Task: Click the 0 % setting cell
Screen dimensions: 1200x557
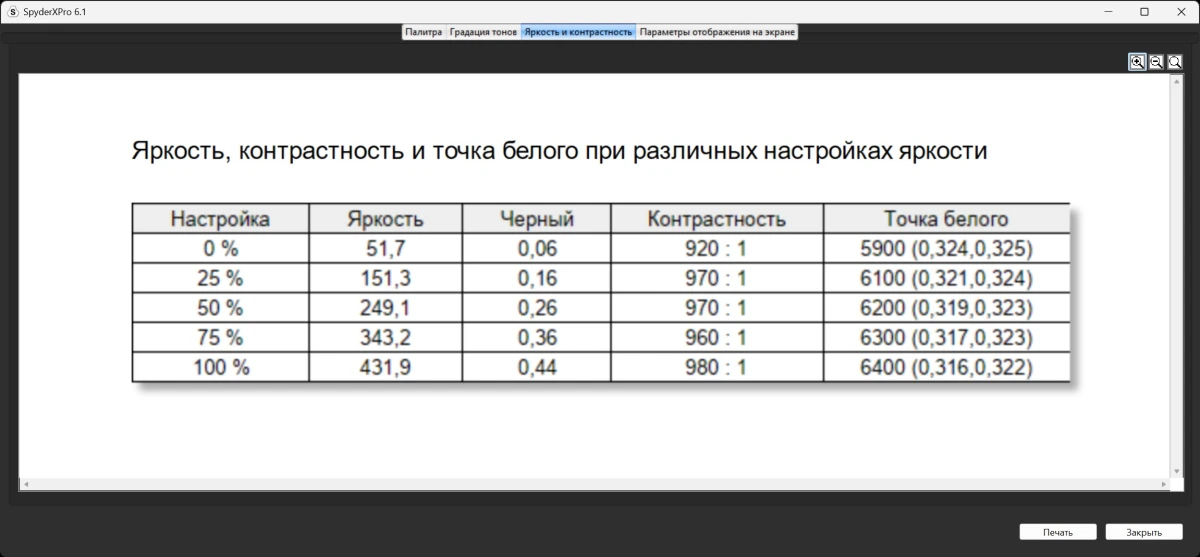Action: pyautogui.click(x=220, y=249)
